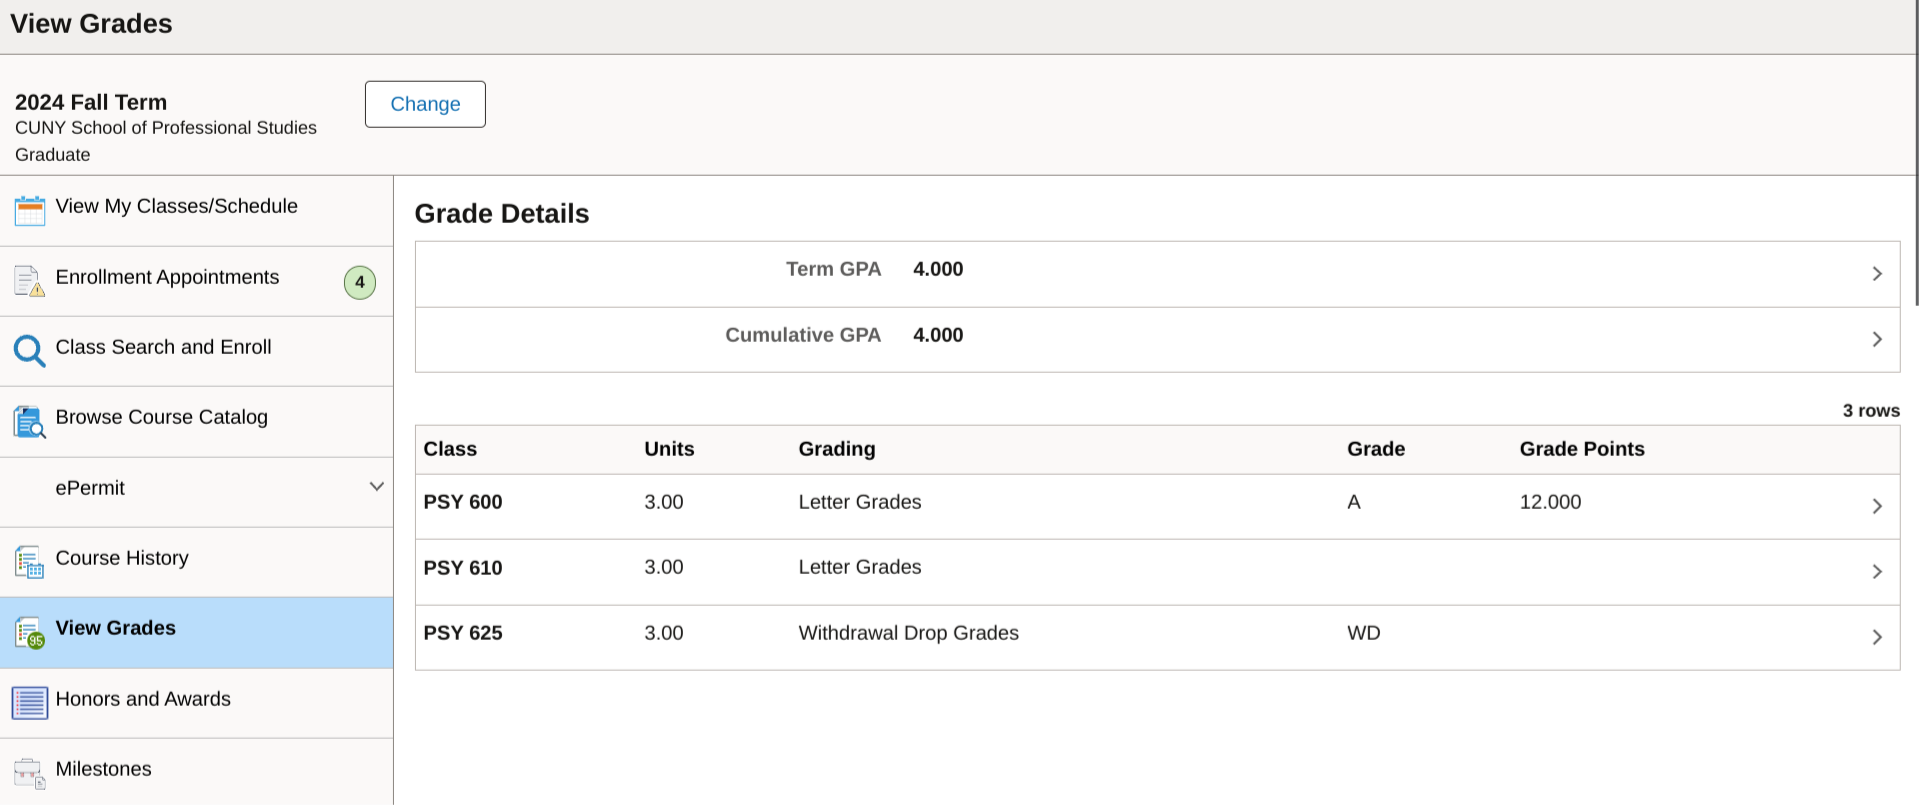Viewport: 1919px width, 805px height.
Task: Click the PSY 610 class name
Action: tap(463, 568)
